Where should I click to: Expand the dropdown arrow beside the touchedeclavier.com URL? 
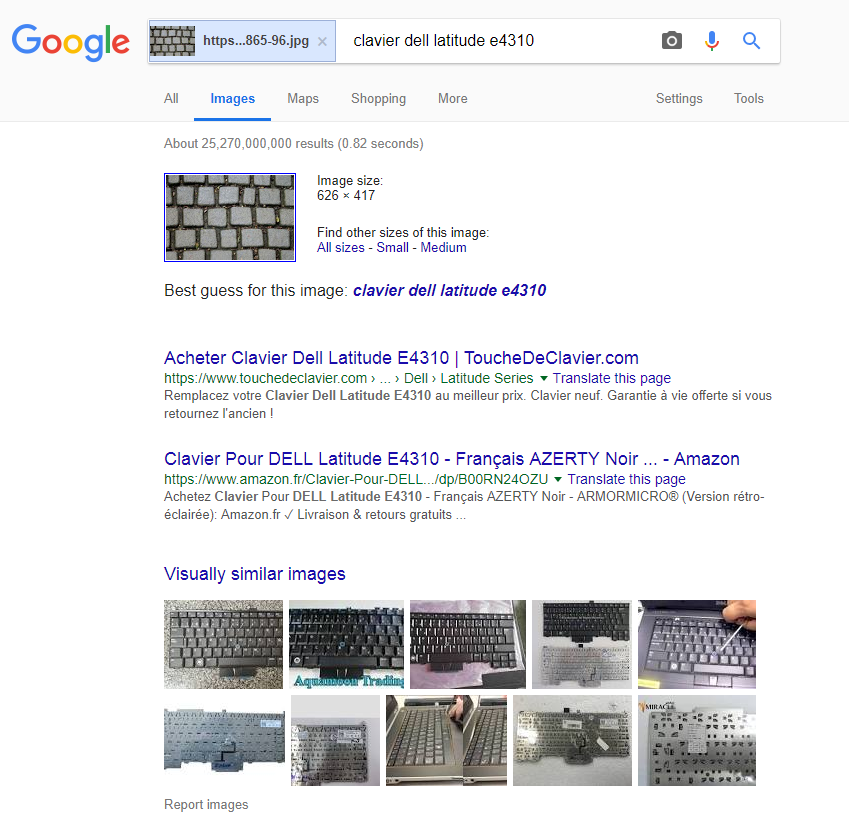click(544, 378)
